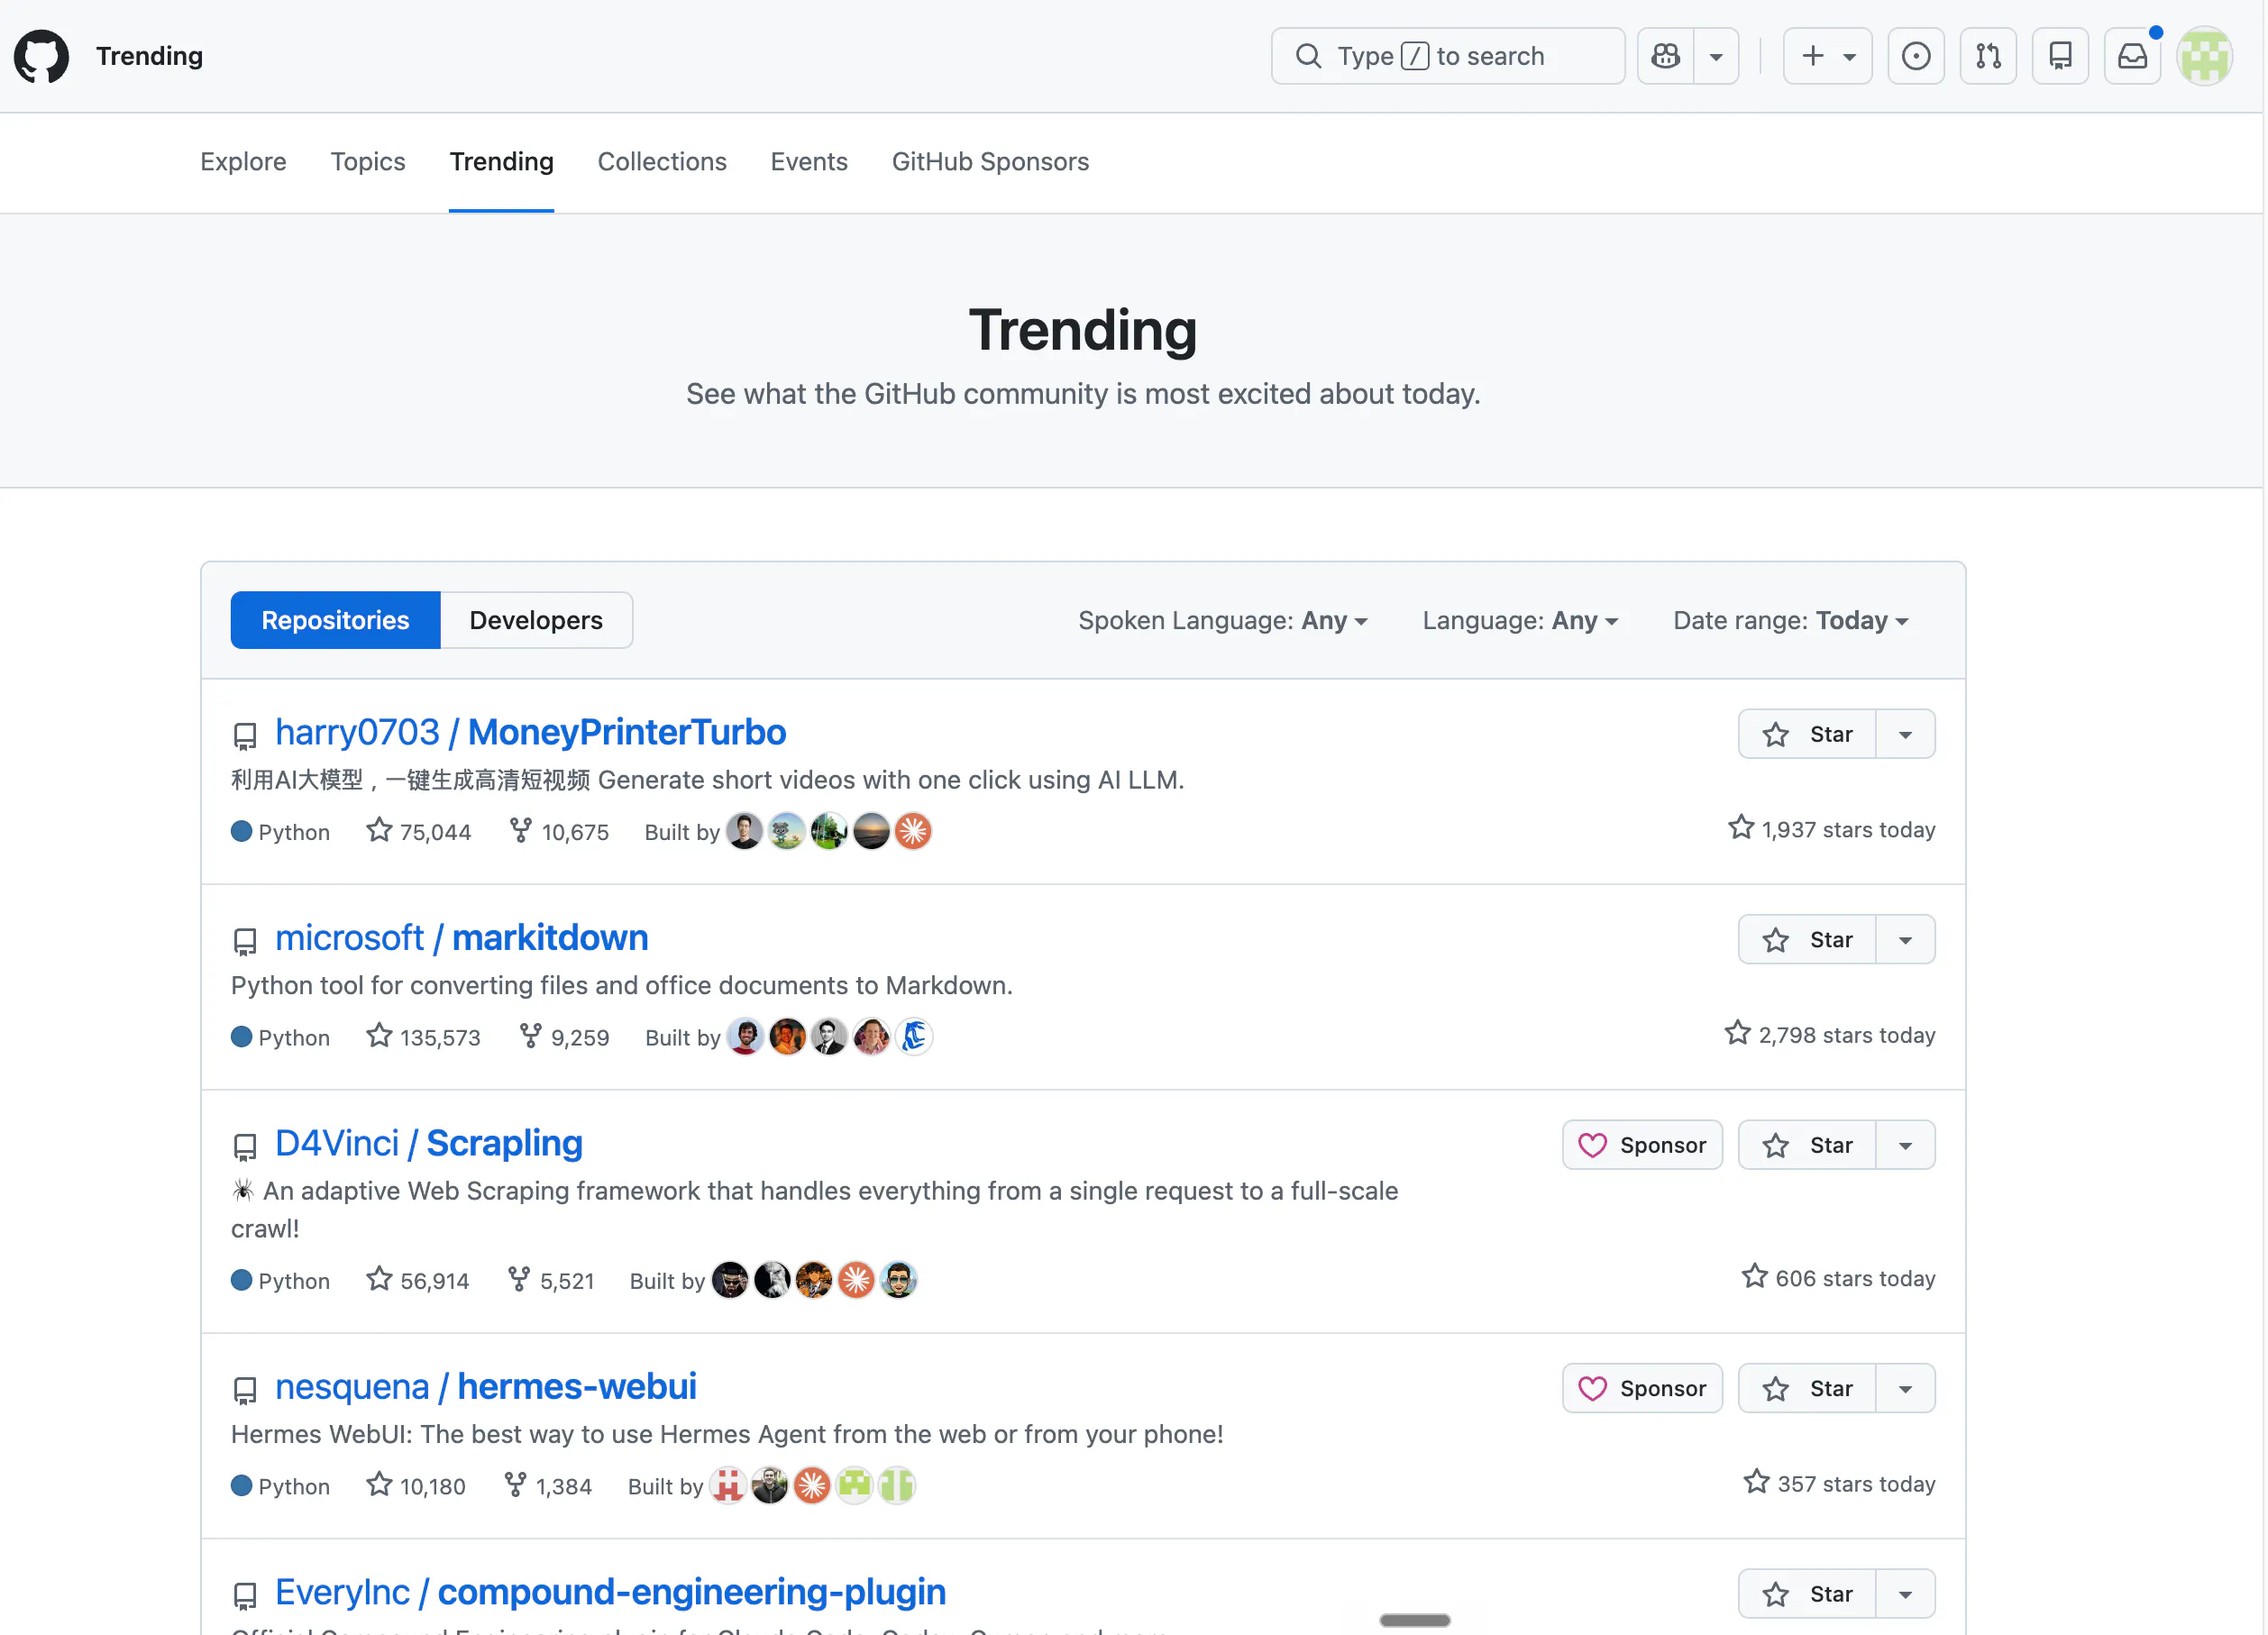Image resolution: width=2268 pixels, height=1635 pixels.
Task: Open the Repositories icon in header
Action: point(2060,56)
